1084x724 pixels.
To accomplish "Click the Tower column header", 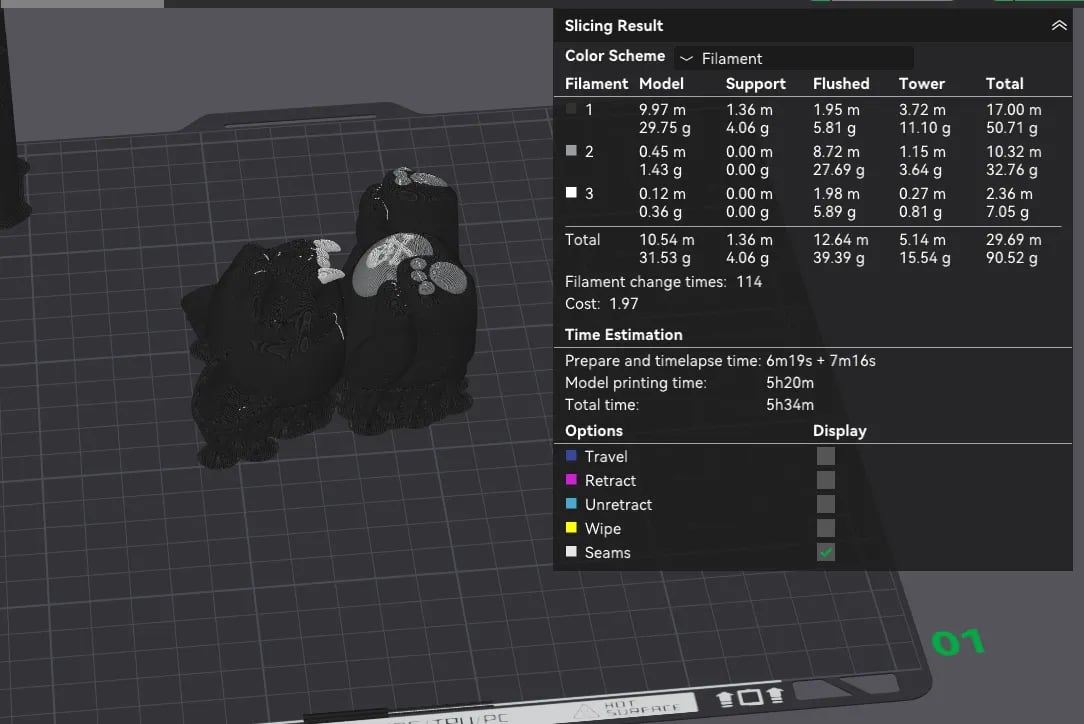I will [922, 84].
